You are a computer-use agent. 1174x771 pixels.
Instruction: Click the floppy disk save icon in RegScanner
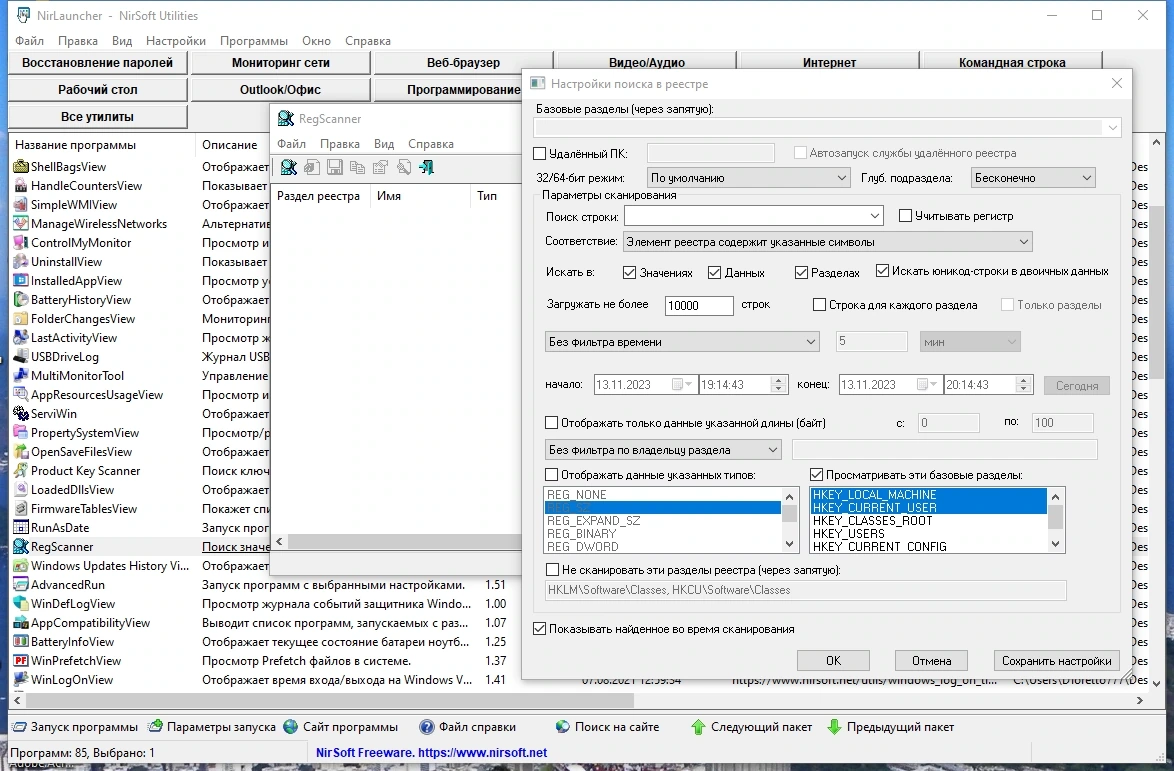(335, 168)
